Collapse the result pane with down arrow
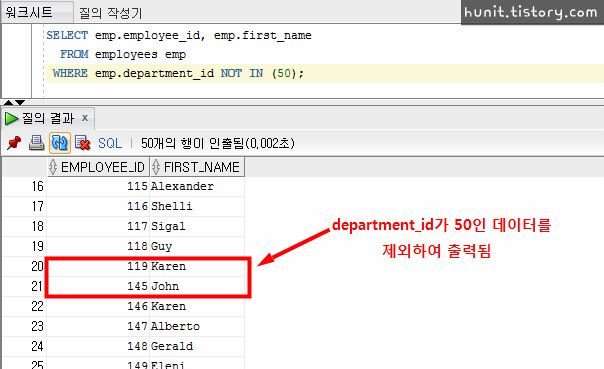The height and width of the screenshot is (369, 604). (20, 102)
